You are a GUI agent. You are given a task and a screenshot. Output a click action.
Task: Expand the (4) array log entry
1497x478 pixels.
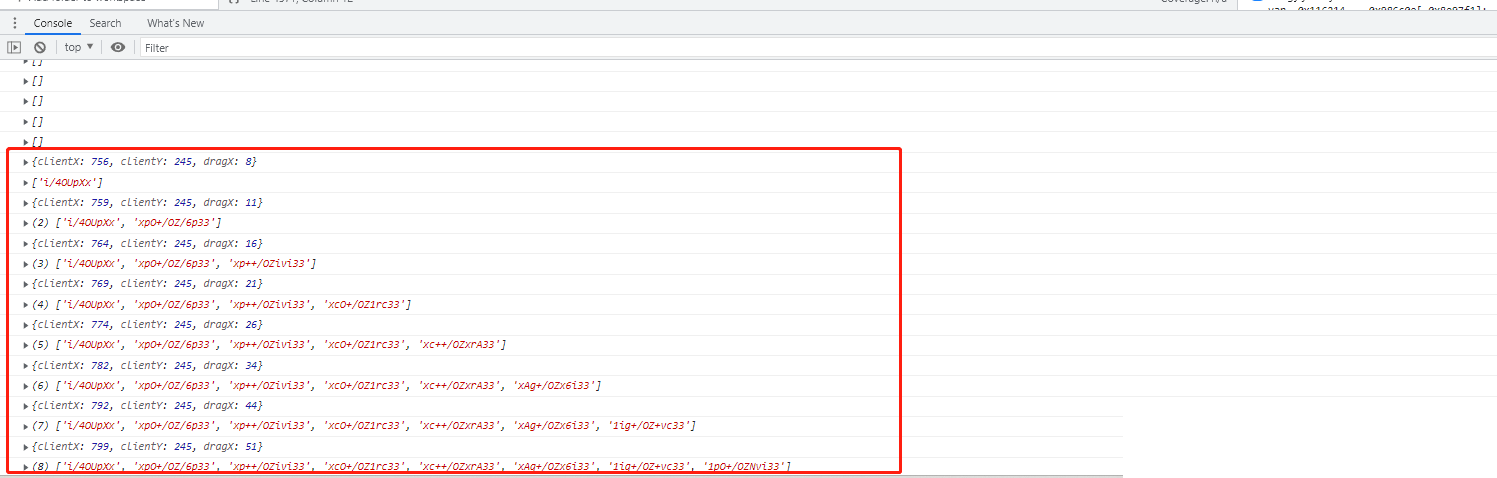point(26,305)
